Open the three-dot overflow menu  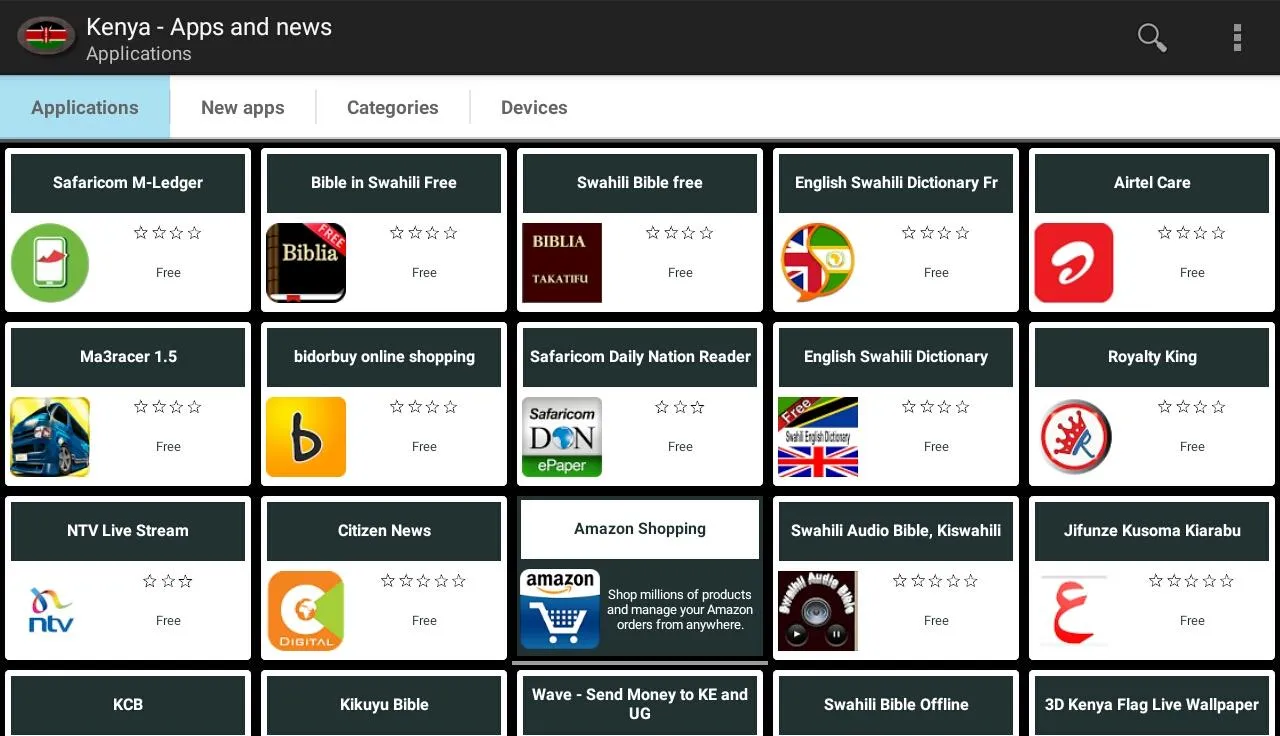point(1237,38)
